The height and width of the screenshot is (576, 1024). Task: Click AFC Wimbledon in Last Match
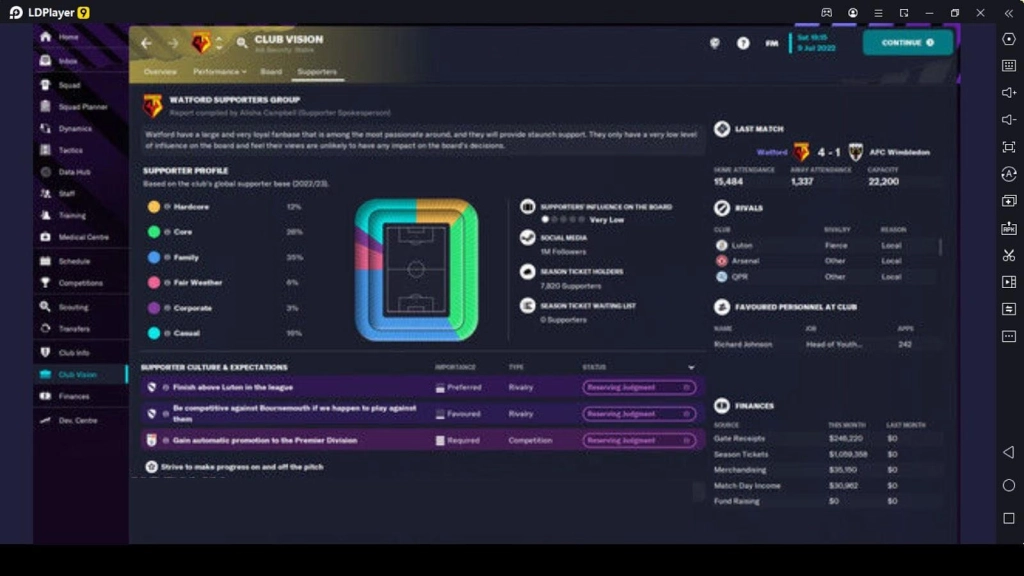(899, 152)
